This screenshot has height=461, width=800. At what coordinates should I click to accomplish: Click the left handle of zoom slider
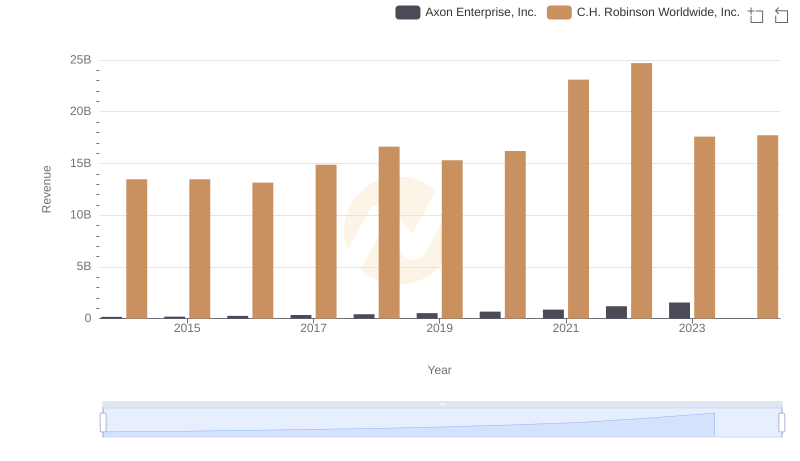pos(103,423)
